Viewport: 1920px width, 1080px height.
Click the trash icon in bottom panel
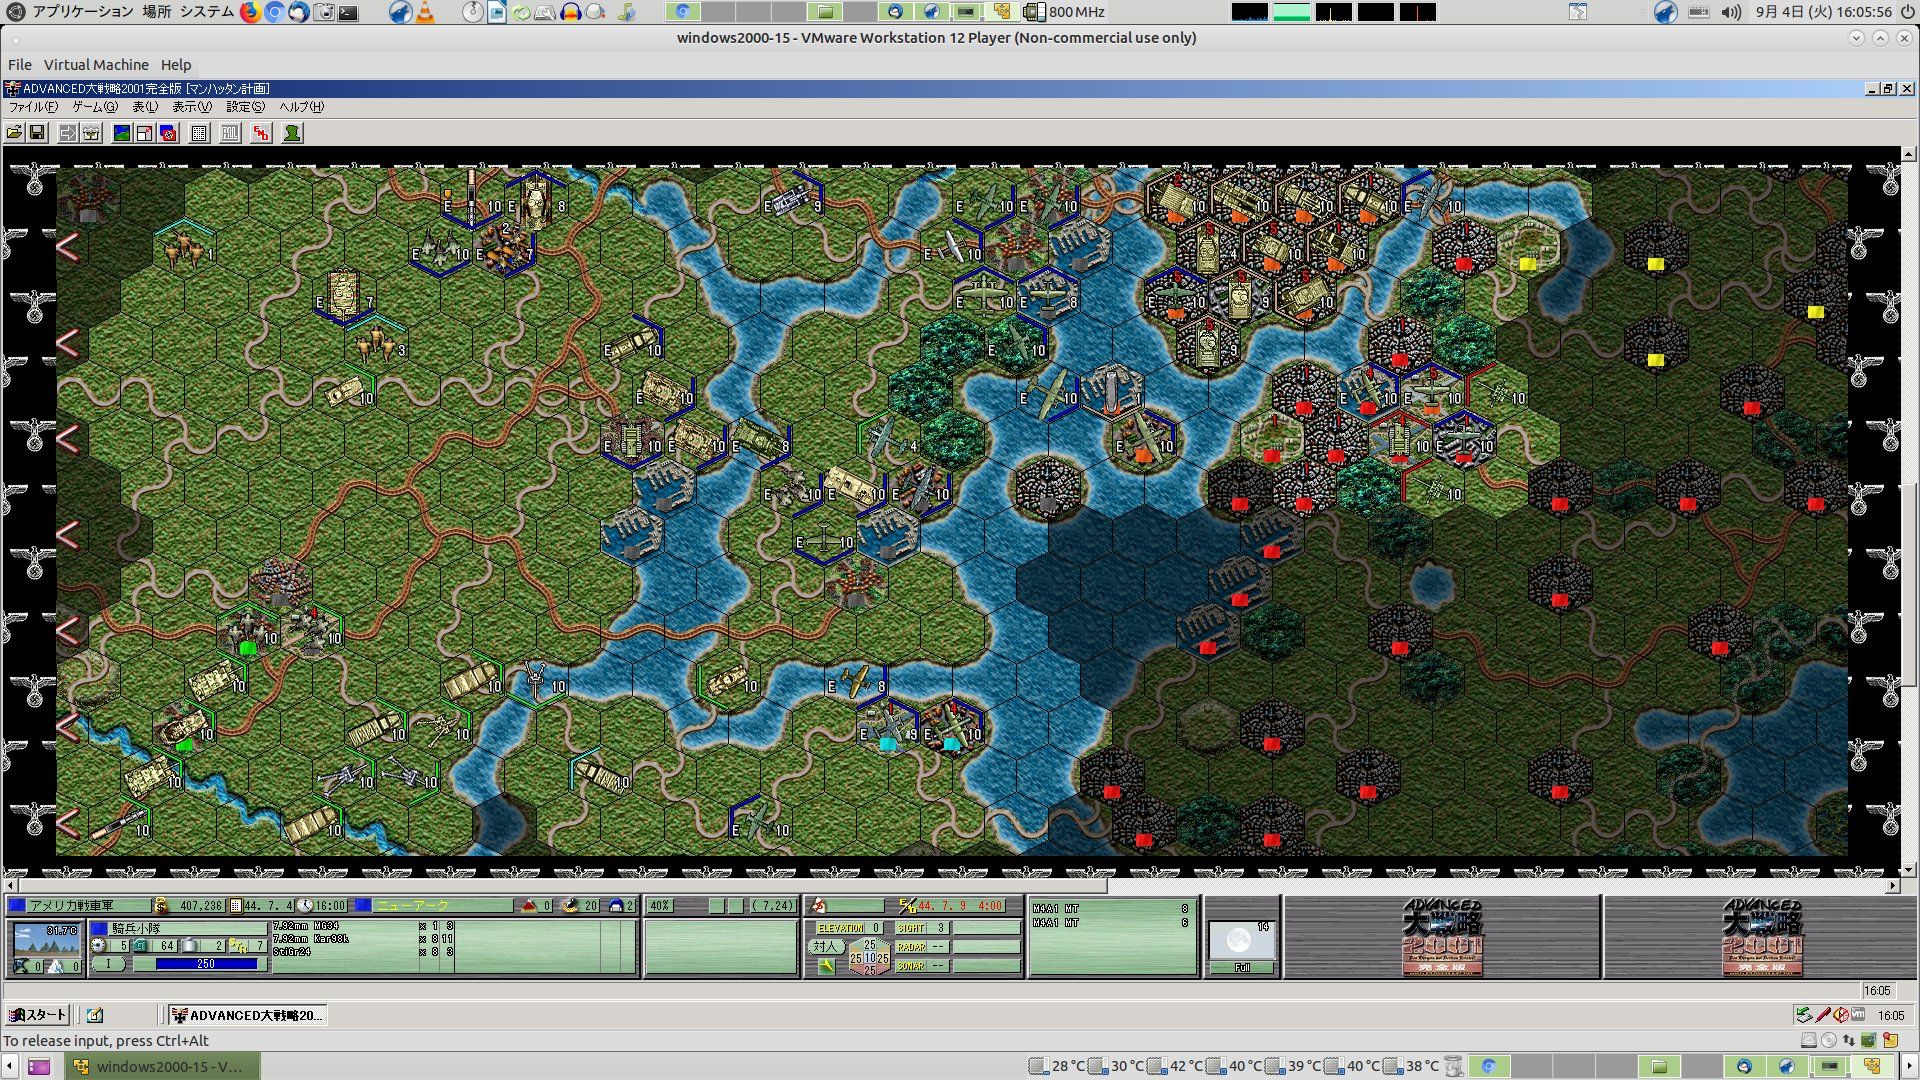1454,1066
